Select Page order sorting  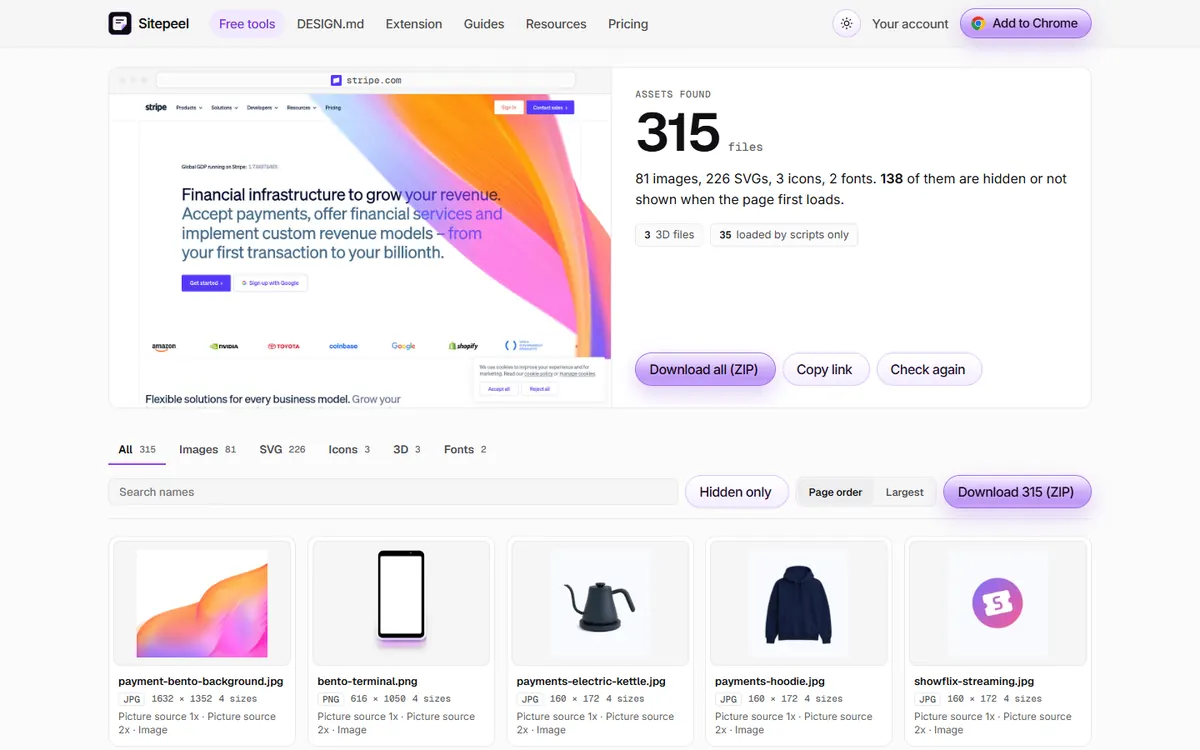835,492
